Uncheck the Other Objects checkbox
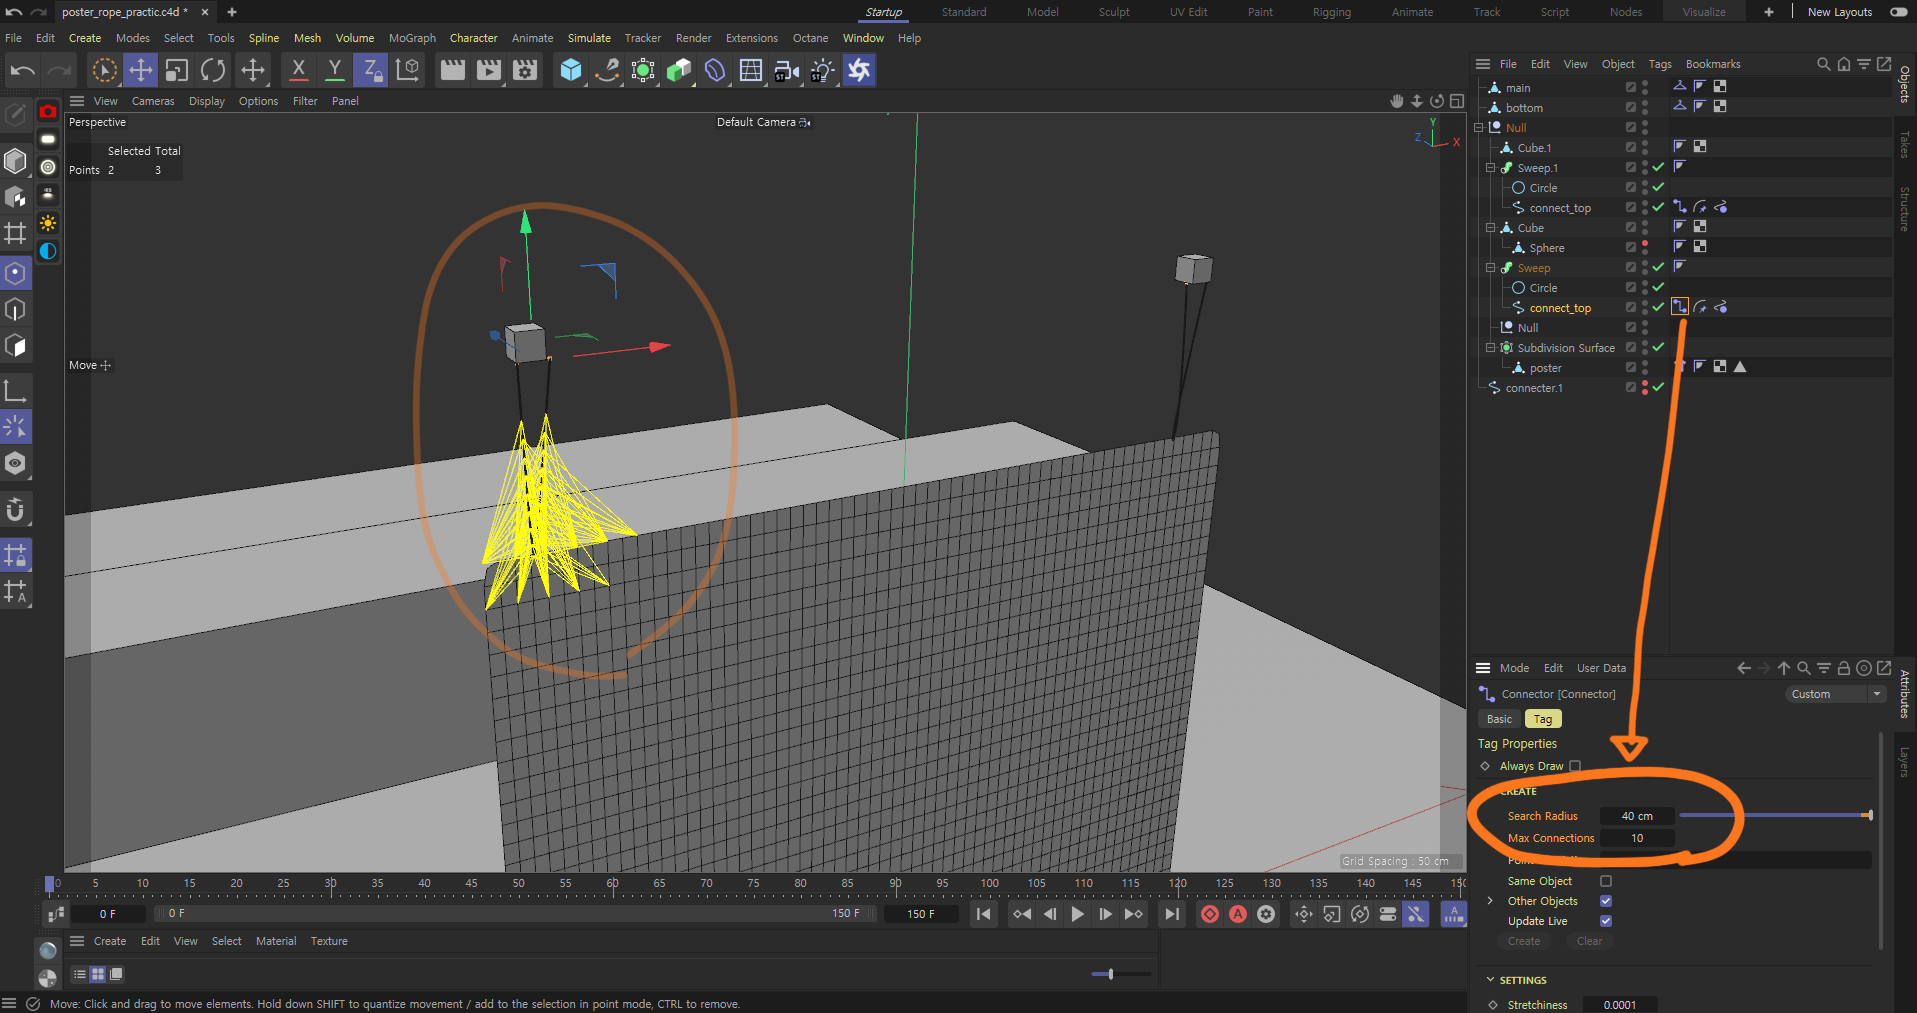Image resolution: width=1917 pixels, height=1013 pixels. (1606, 901)
